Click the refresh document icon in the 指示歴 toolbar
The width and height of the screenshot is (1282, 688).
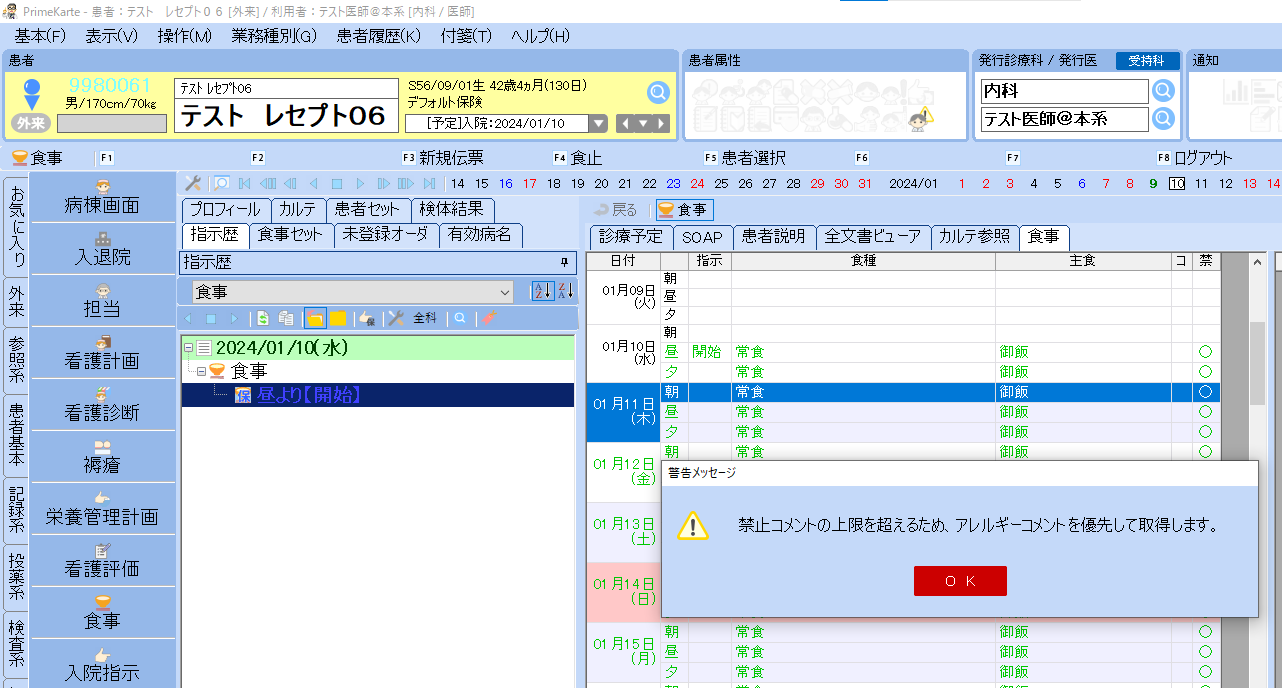pos(263,318)
